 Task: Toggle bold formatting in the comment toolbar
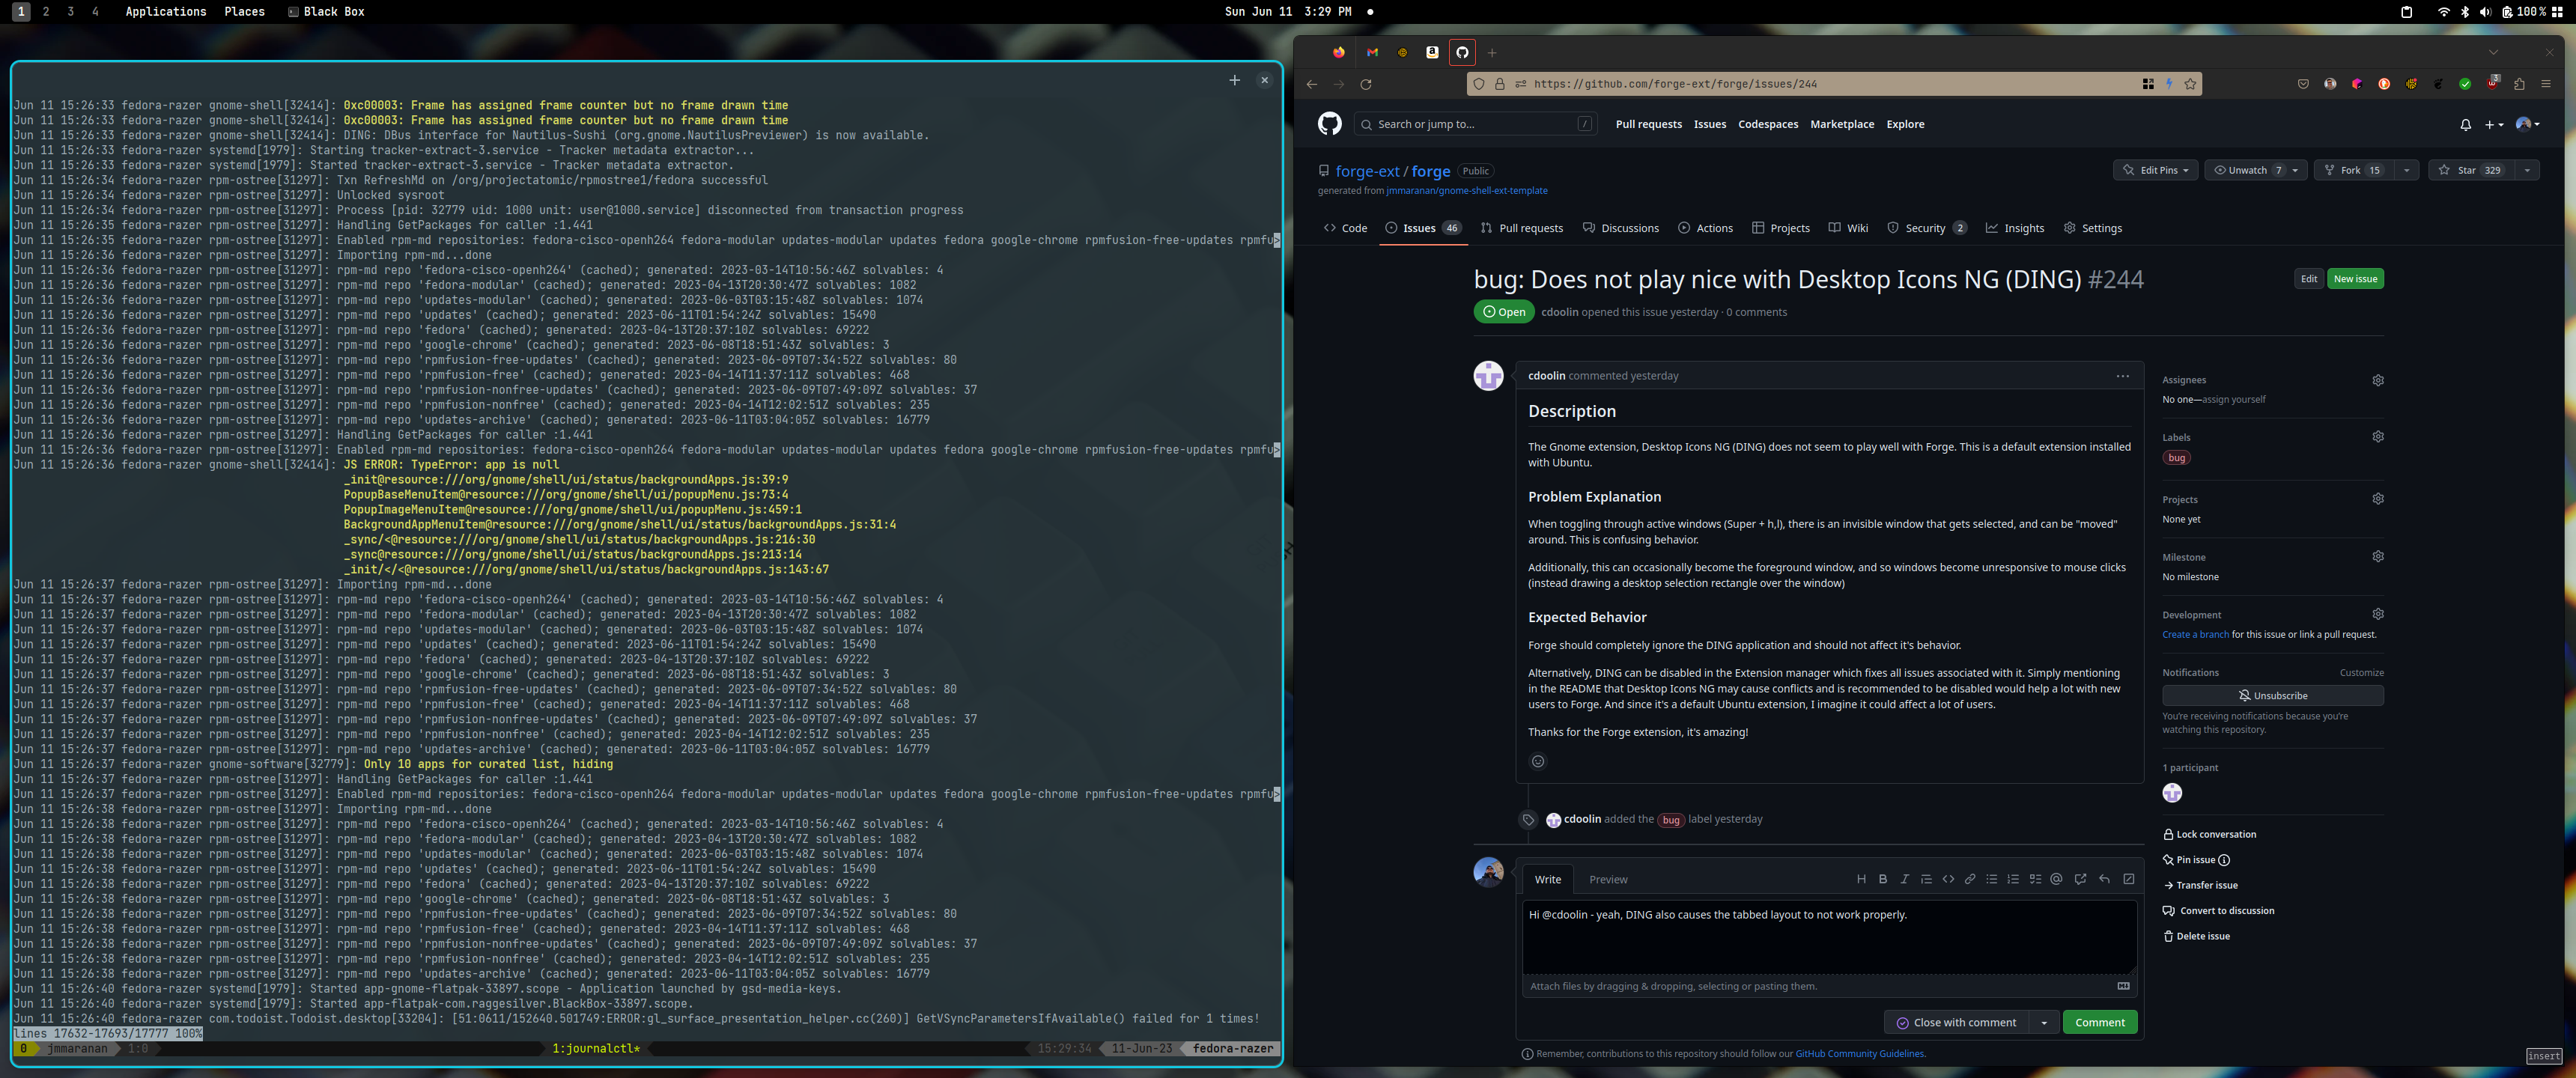tap(1883, 879)
